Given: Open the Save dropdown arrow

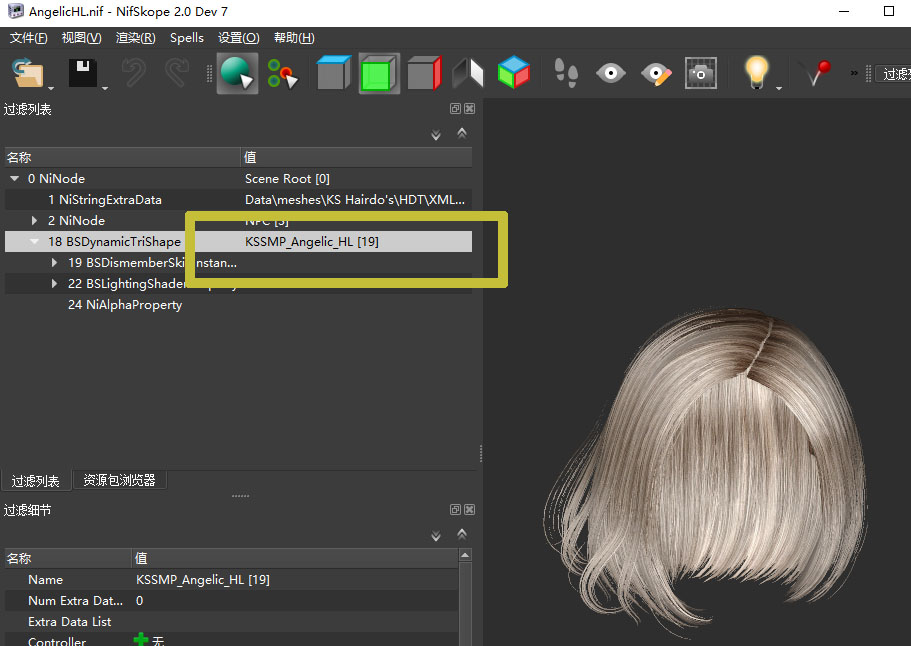Looking at the screenshot, I should tap(105, 88).
